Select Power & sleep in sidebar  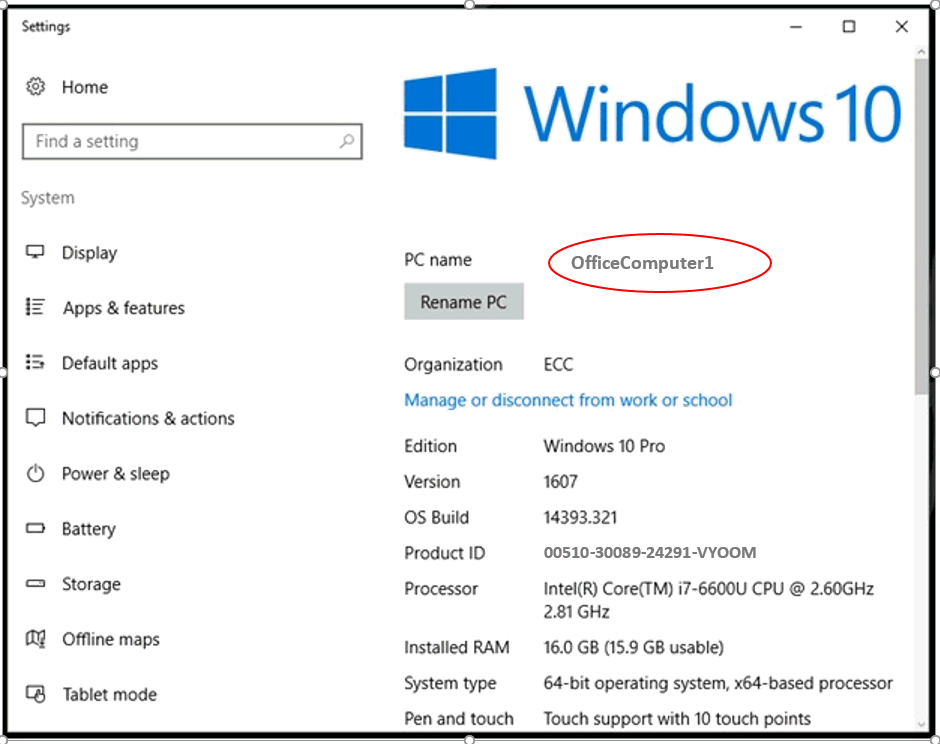(115, 473)
